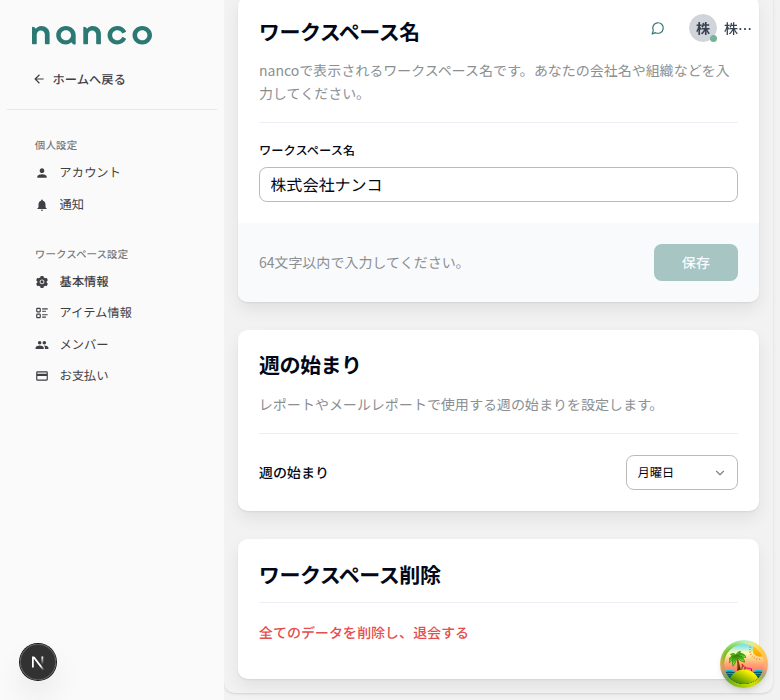Click the back arrow beside ホームへ戻る
Screen dimensions: 780x700
click(x=39, y=79)
